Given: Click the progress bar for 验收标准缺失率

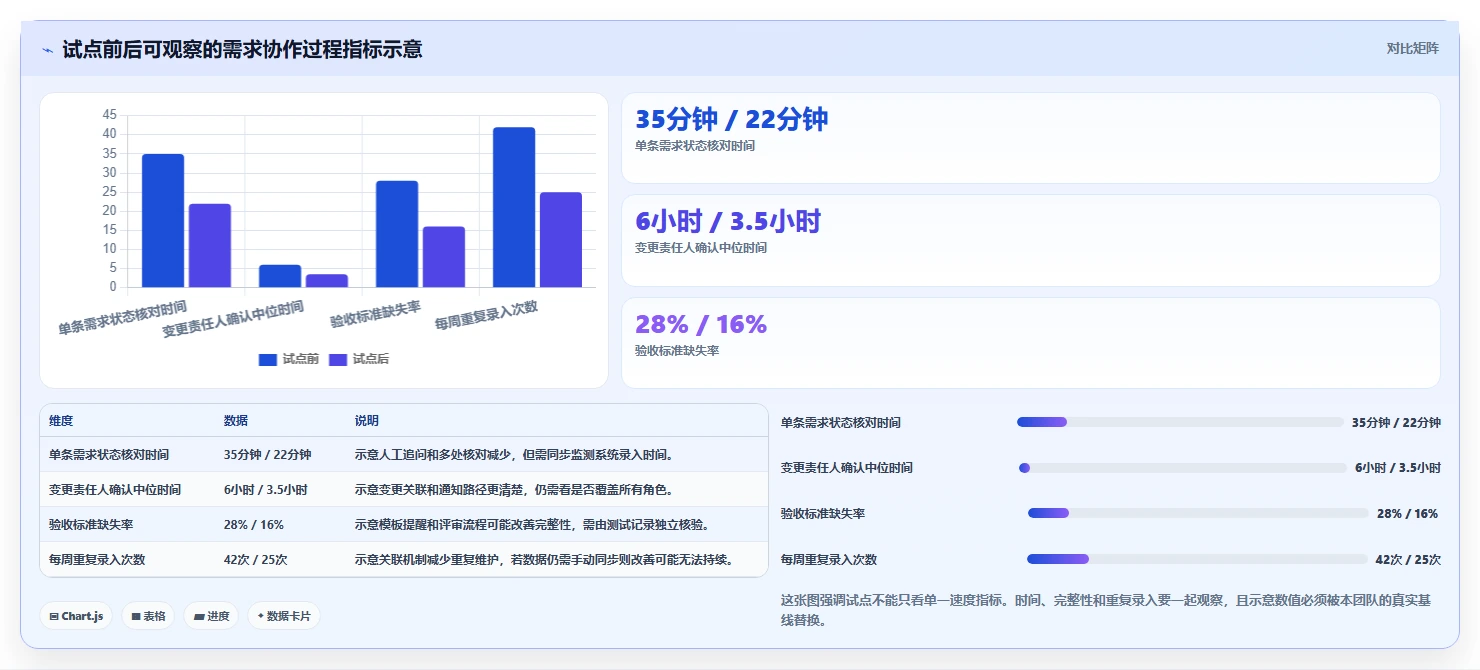Looking at the screenshot, I should point(1198,513).
